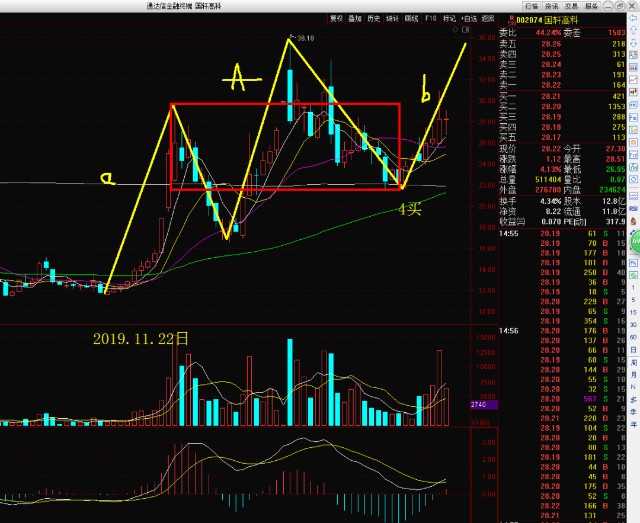The height and width of the screenshot is (523, 640).
Task: Select the 月 monthly period
Action: tap(633, 375)
